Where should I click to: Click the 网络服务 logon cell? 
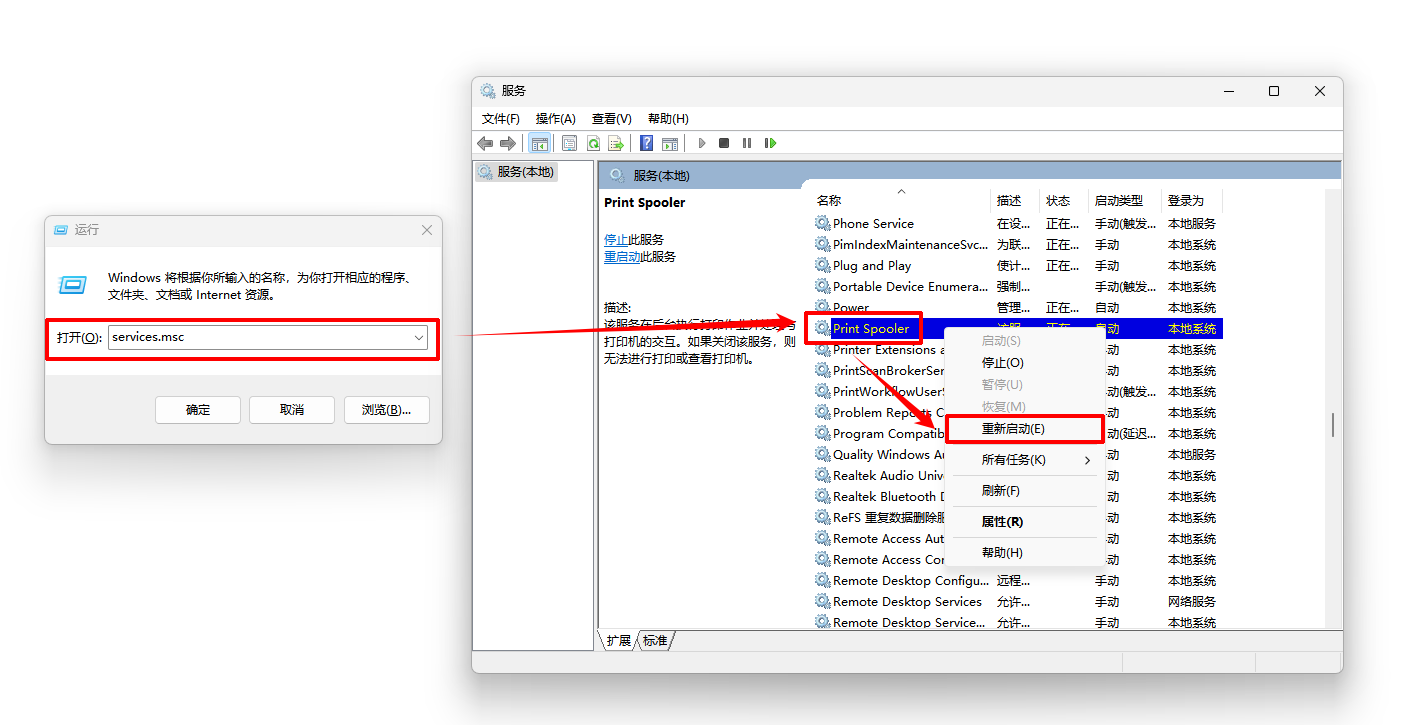[1192, 601]
